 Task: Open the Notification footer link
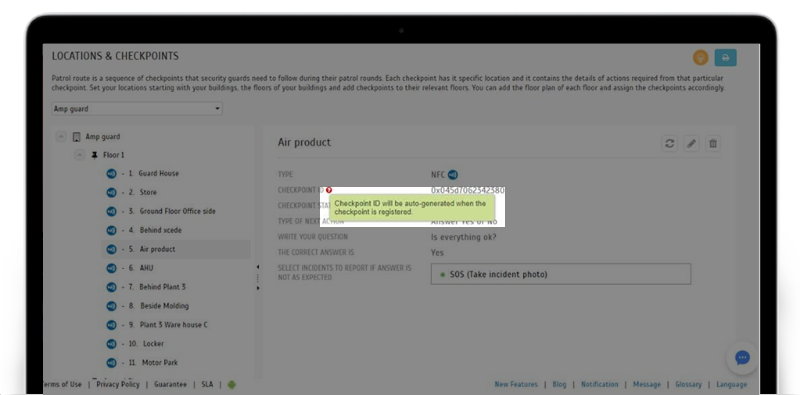[599, 384]
